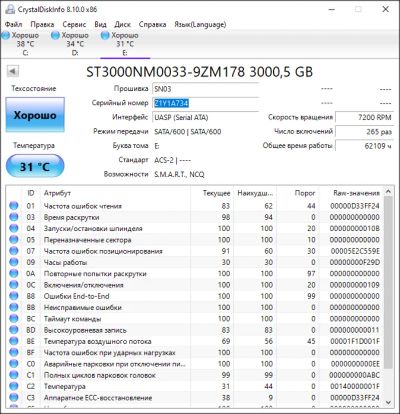The width and height of the screenshot is (400, 414).
Task: Click blue health orb for drive C:
Action: 6,35
